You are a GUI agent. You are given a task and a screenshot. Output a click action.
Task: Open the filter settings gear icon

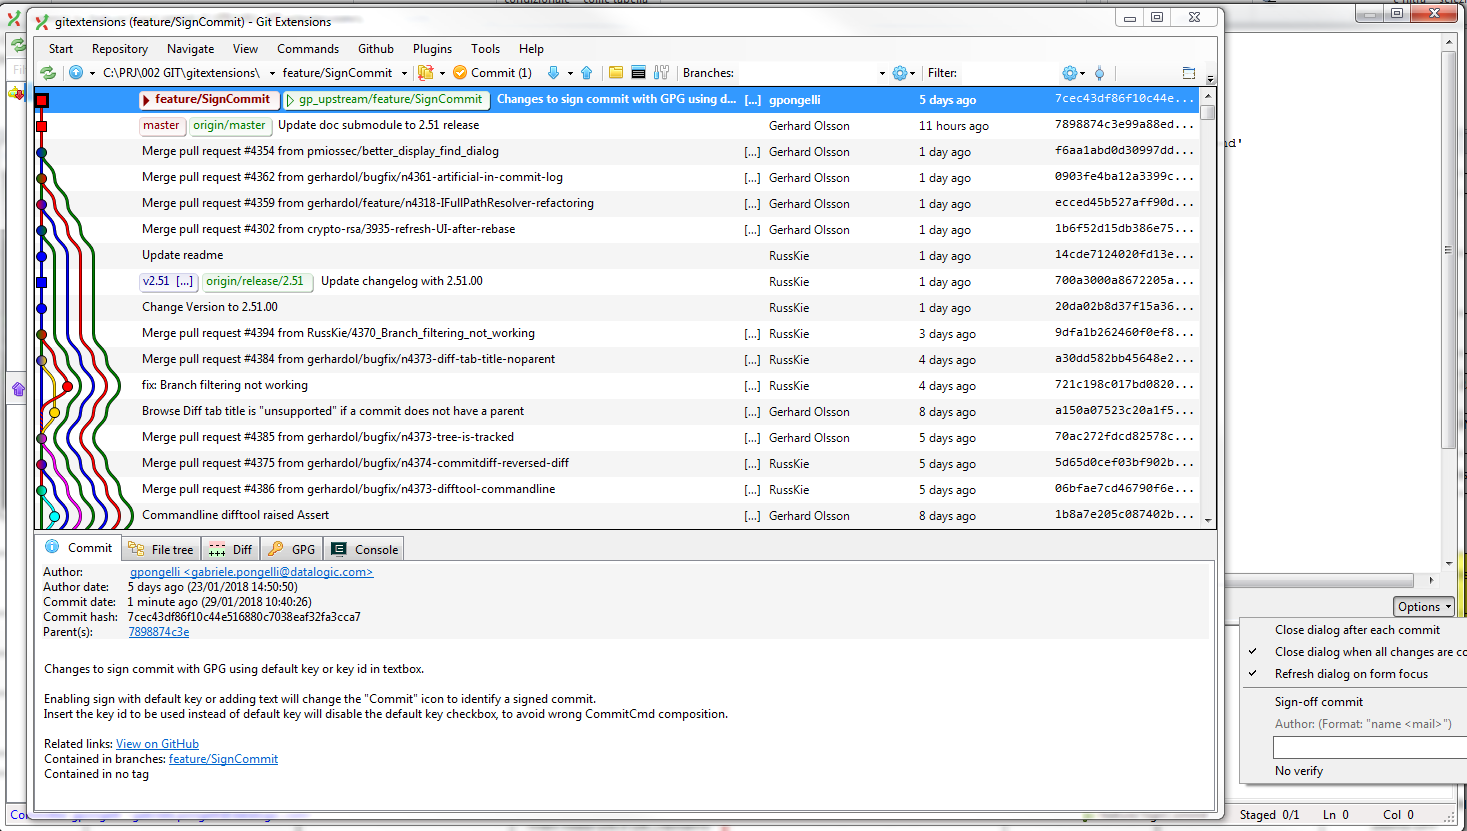[1070, 73]
